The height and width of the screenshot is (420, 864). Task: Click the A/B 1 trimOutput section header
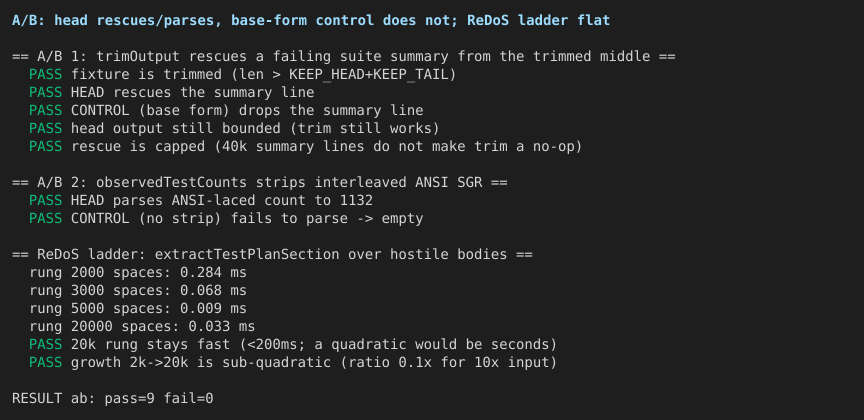(343, 56)
